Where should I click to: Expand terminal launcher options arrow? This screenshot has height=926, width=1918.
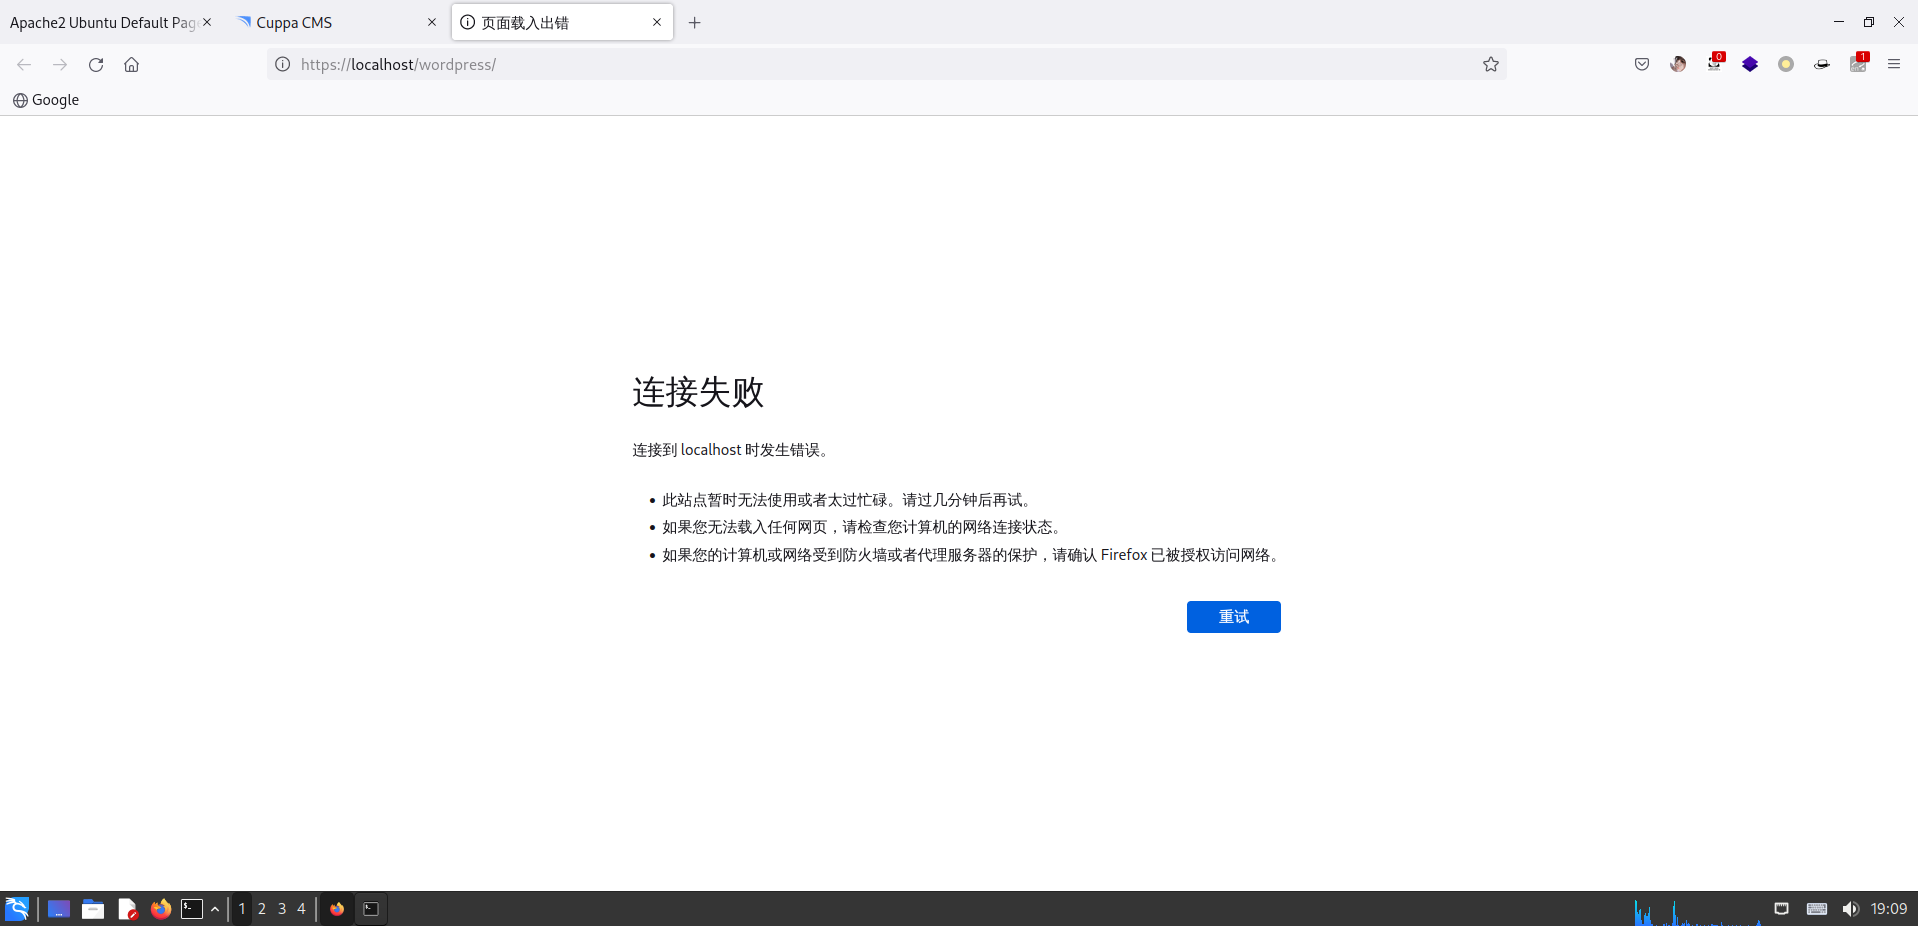click(215, 909)
